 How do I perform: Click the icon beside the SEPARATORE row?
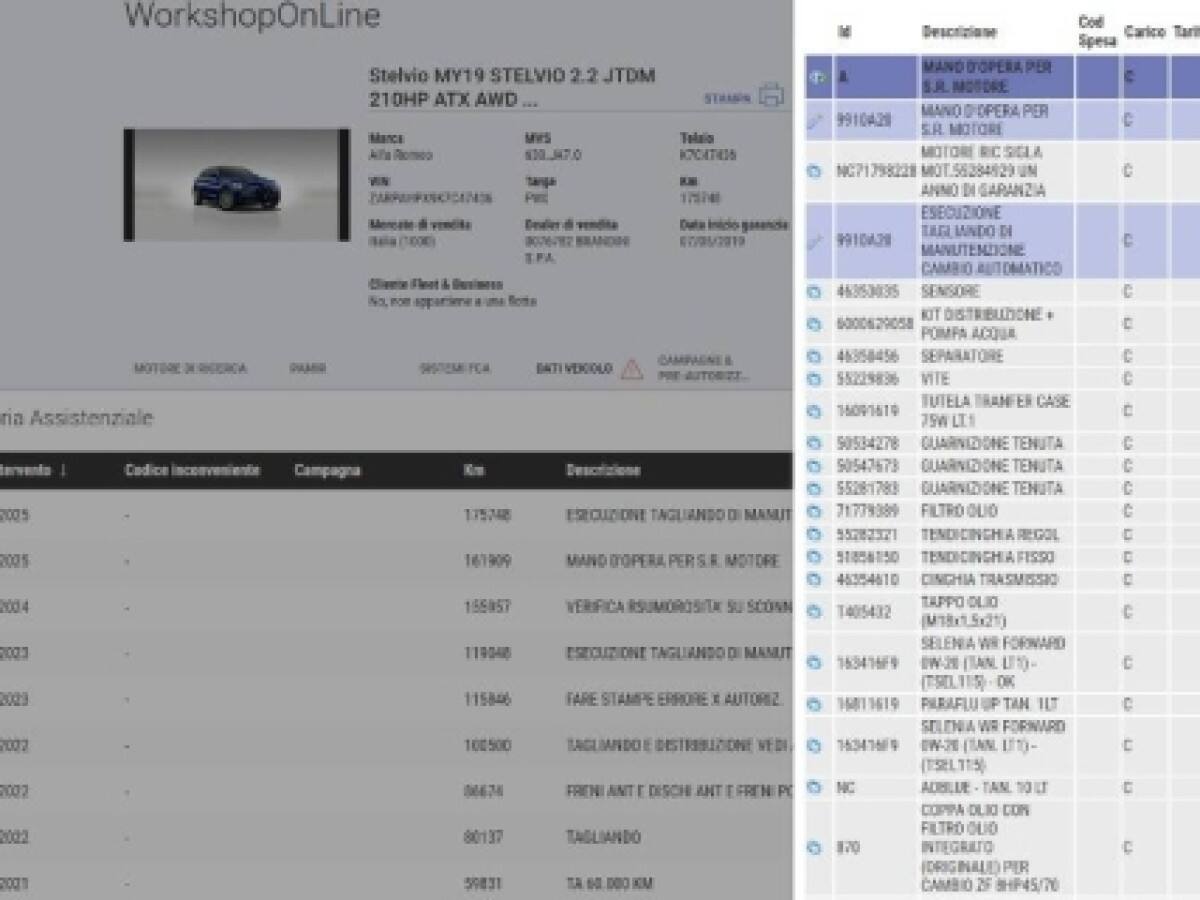814,357
